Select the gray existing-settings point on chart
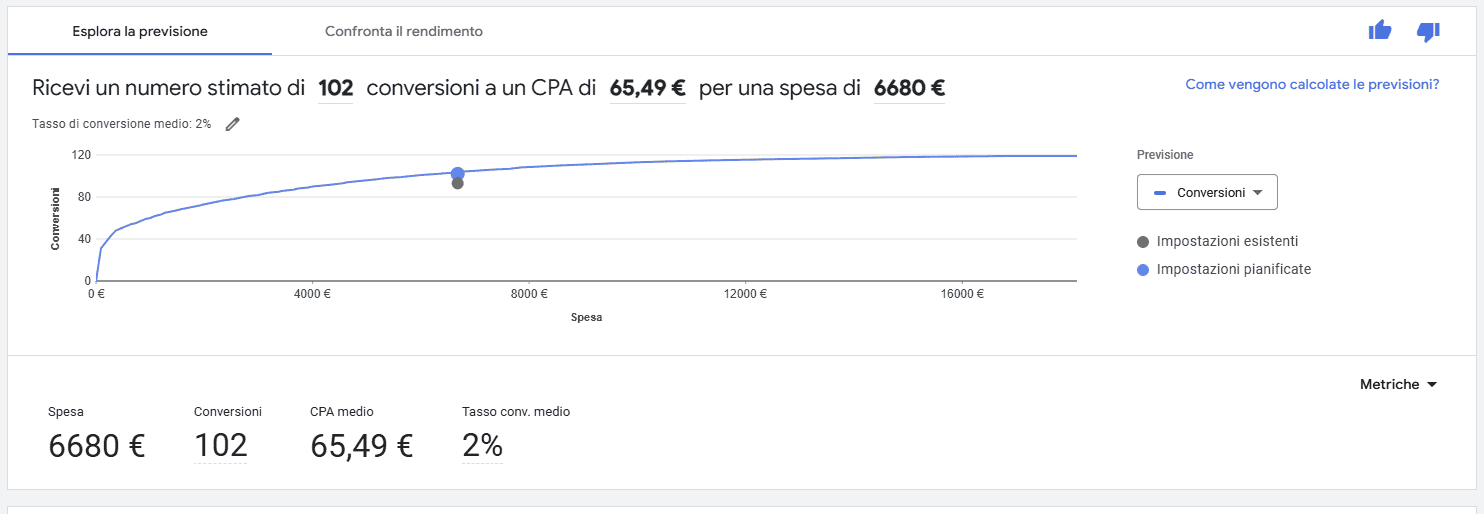This screenshot has width=1484, height=514. click(x=457, y=183)
